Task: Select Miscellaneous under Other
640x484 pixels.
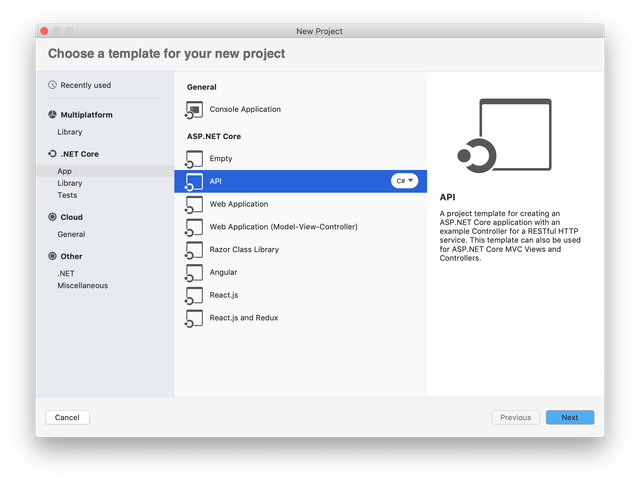Action: pos(82,285)
